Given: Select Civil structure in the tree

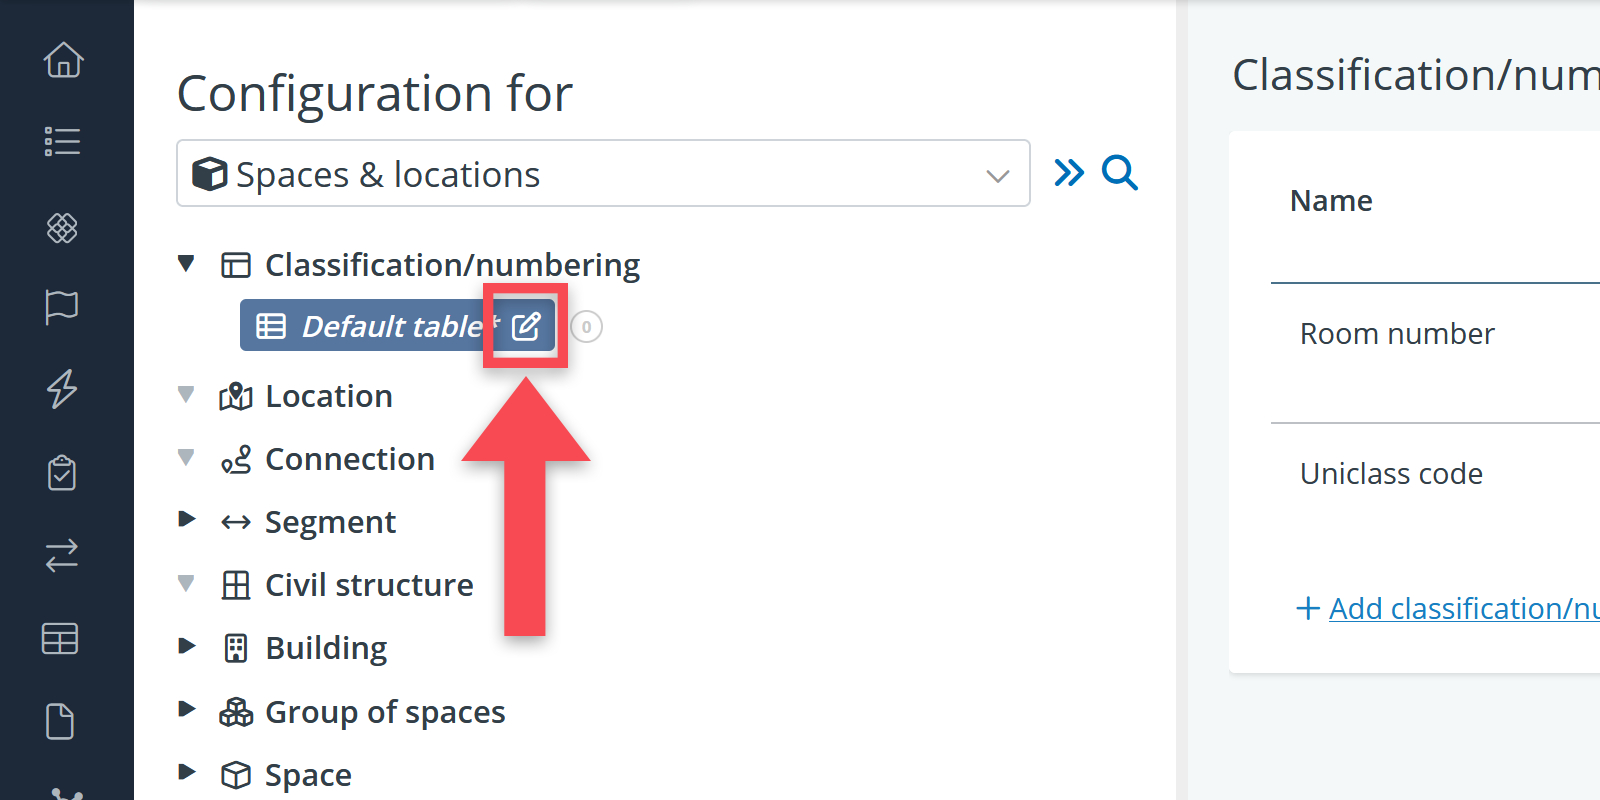Looking at the screenshot, I should (x=369, y=585).
